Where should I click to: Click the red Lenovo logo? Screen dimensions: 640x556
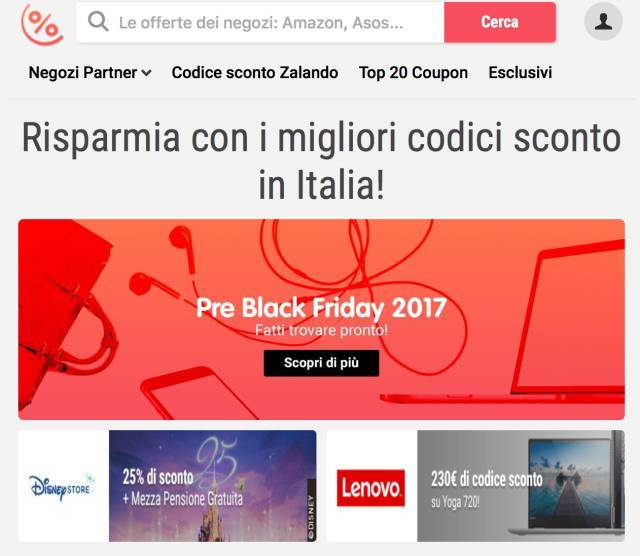(x=371, y=488)
